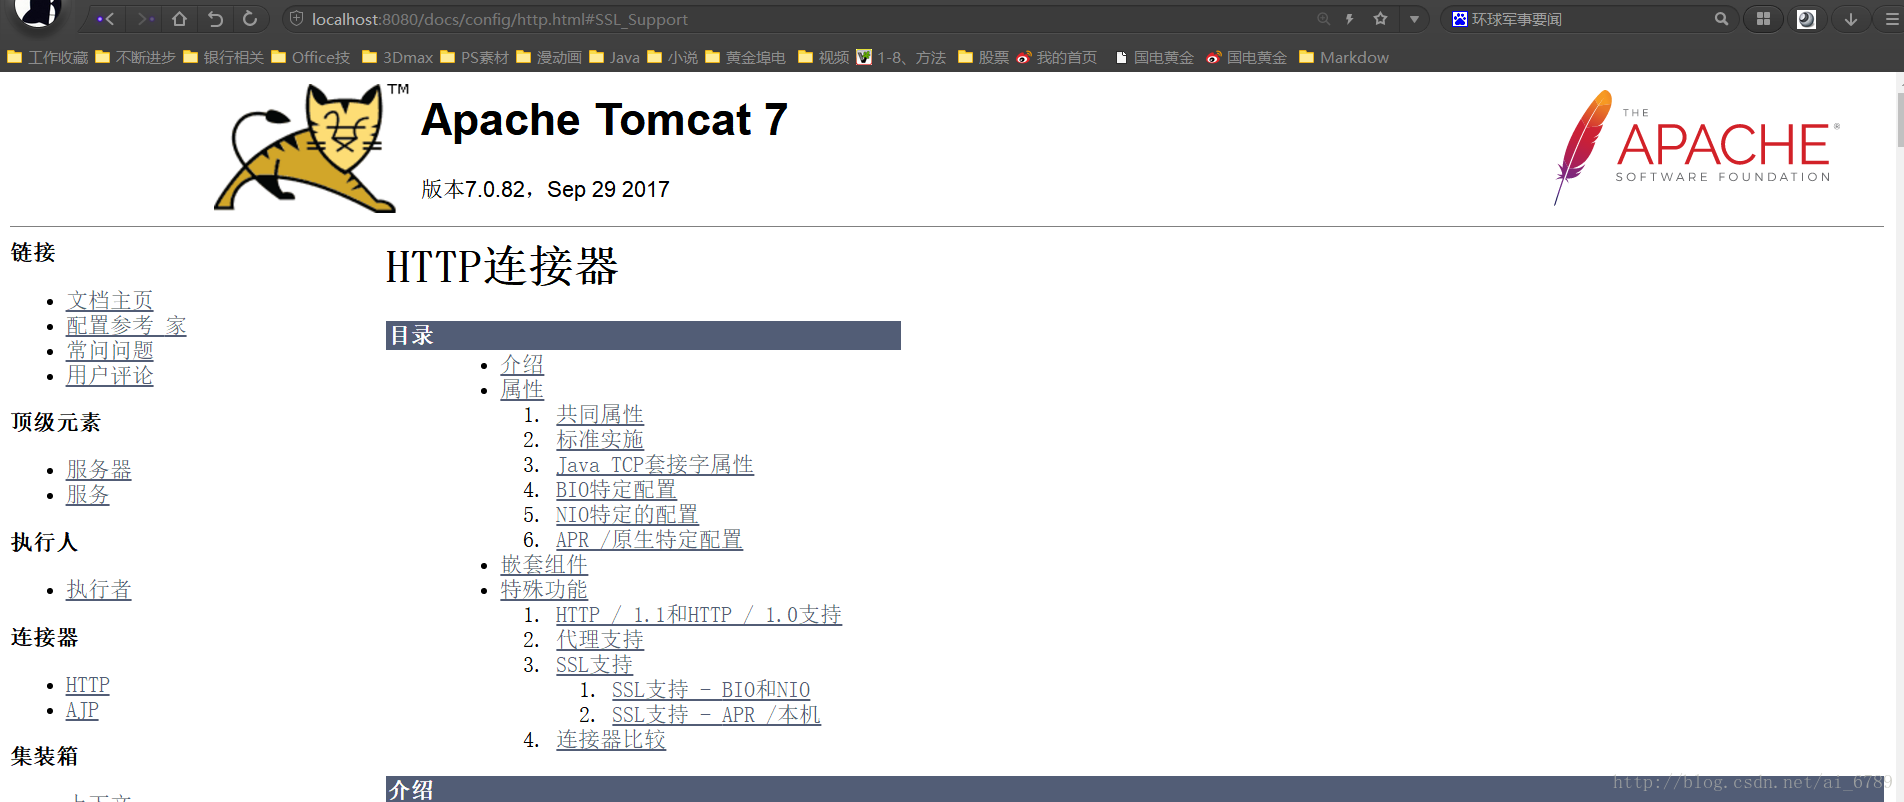Image resolution: width=1904 pixels, height=802 pixels.
Task: Jump to BIO特定配置 section
Action: [x=616, y=490]
